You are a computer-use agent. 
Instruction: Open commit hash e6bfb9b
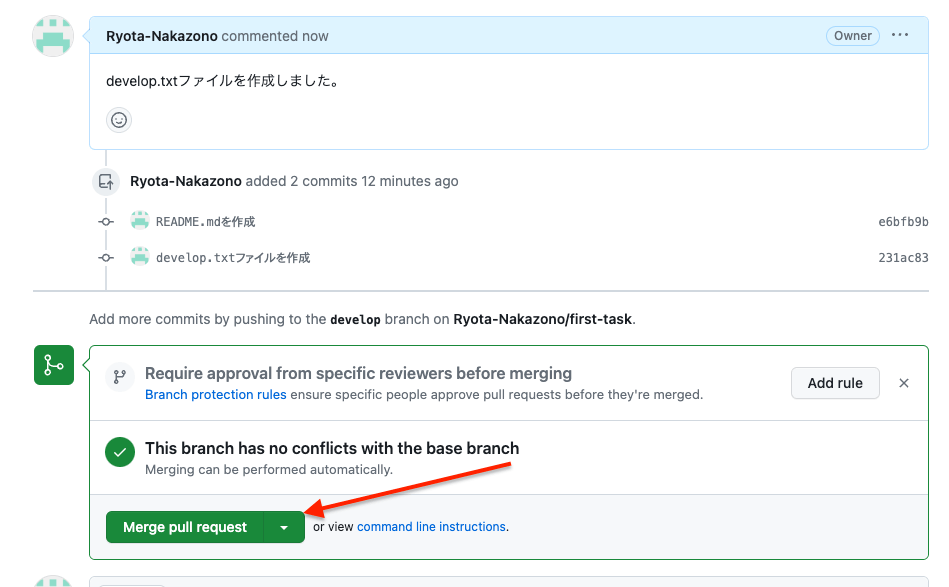click(903, 222)
